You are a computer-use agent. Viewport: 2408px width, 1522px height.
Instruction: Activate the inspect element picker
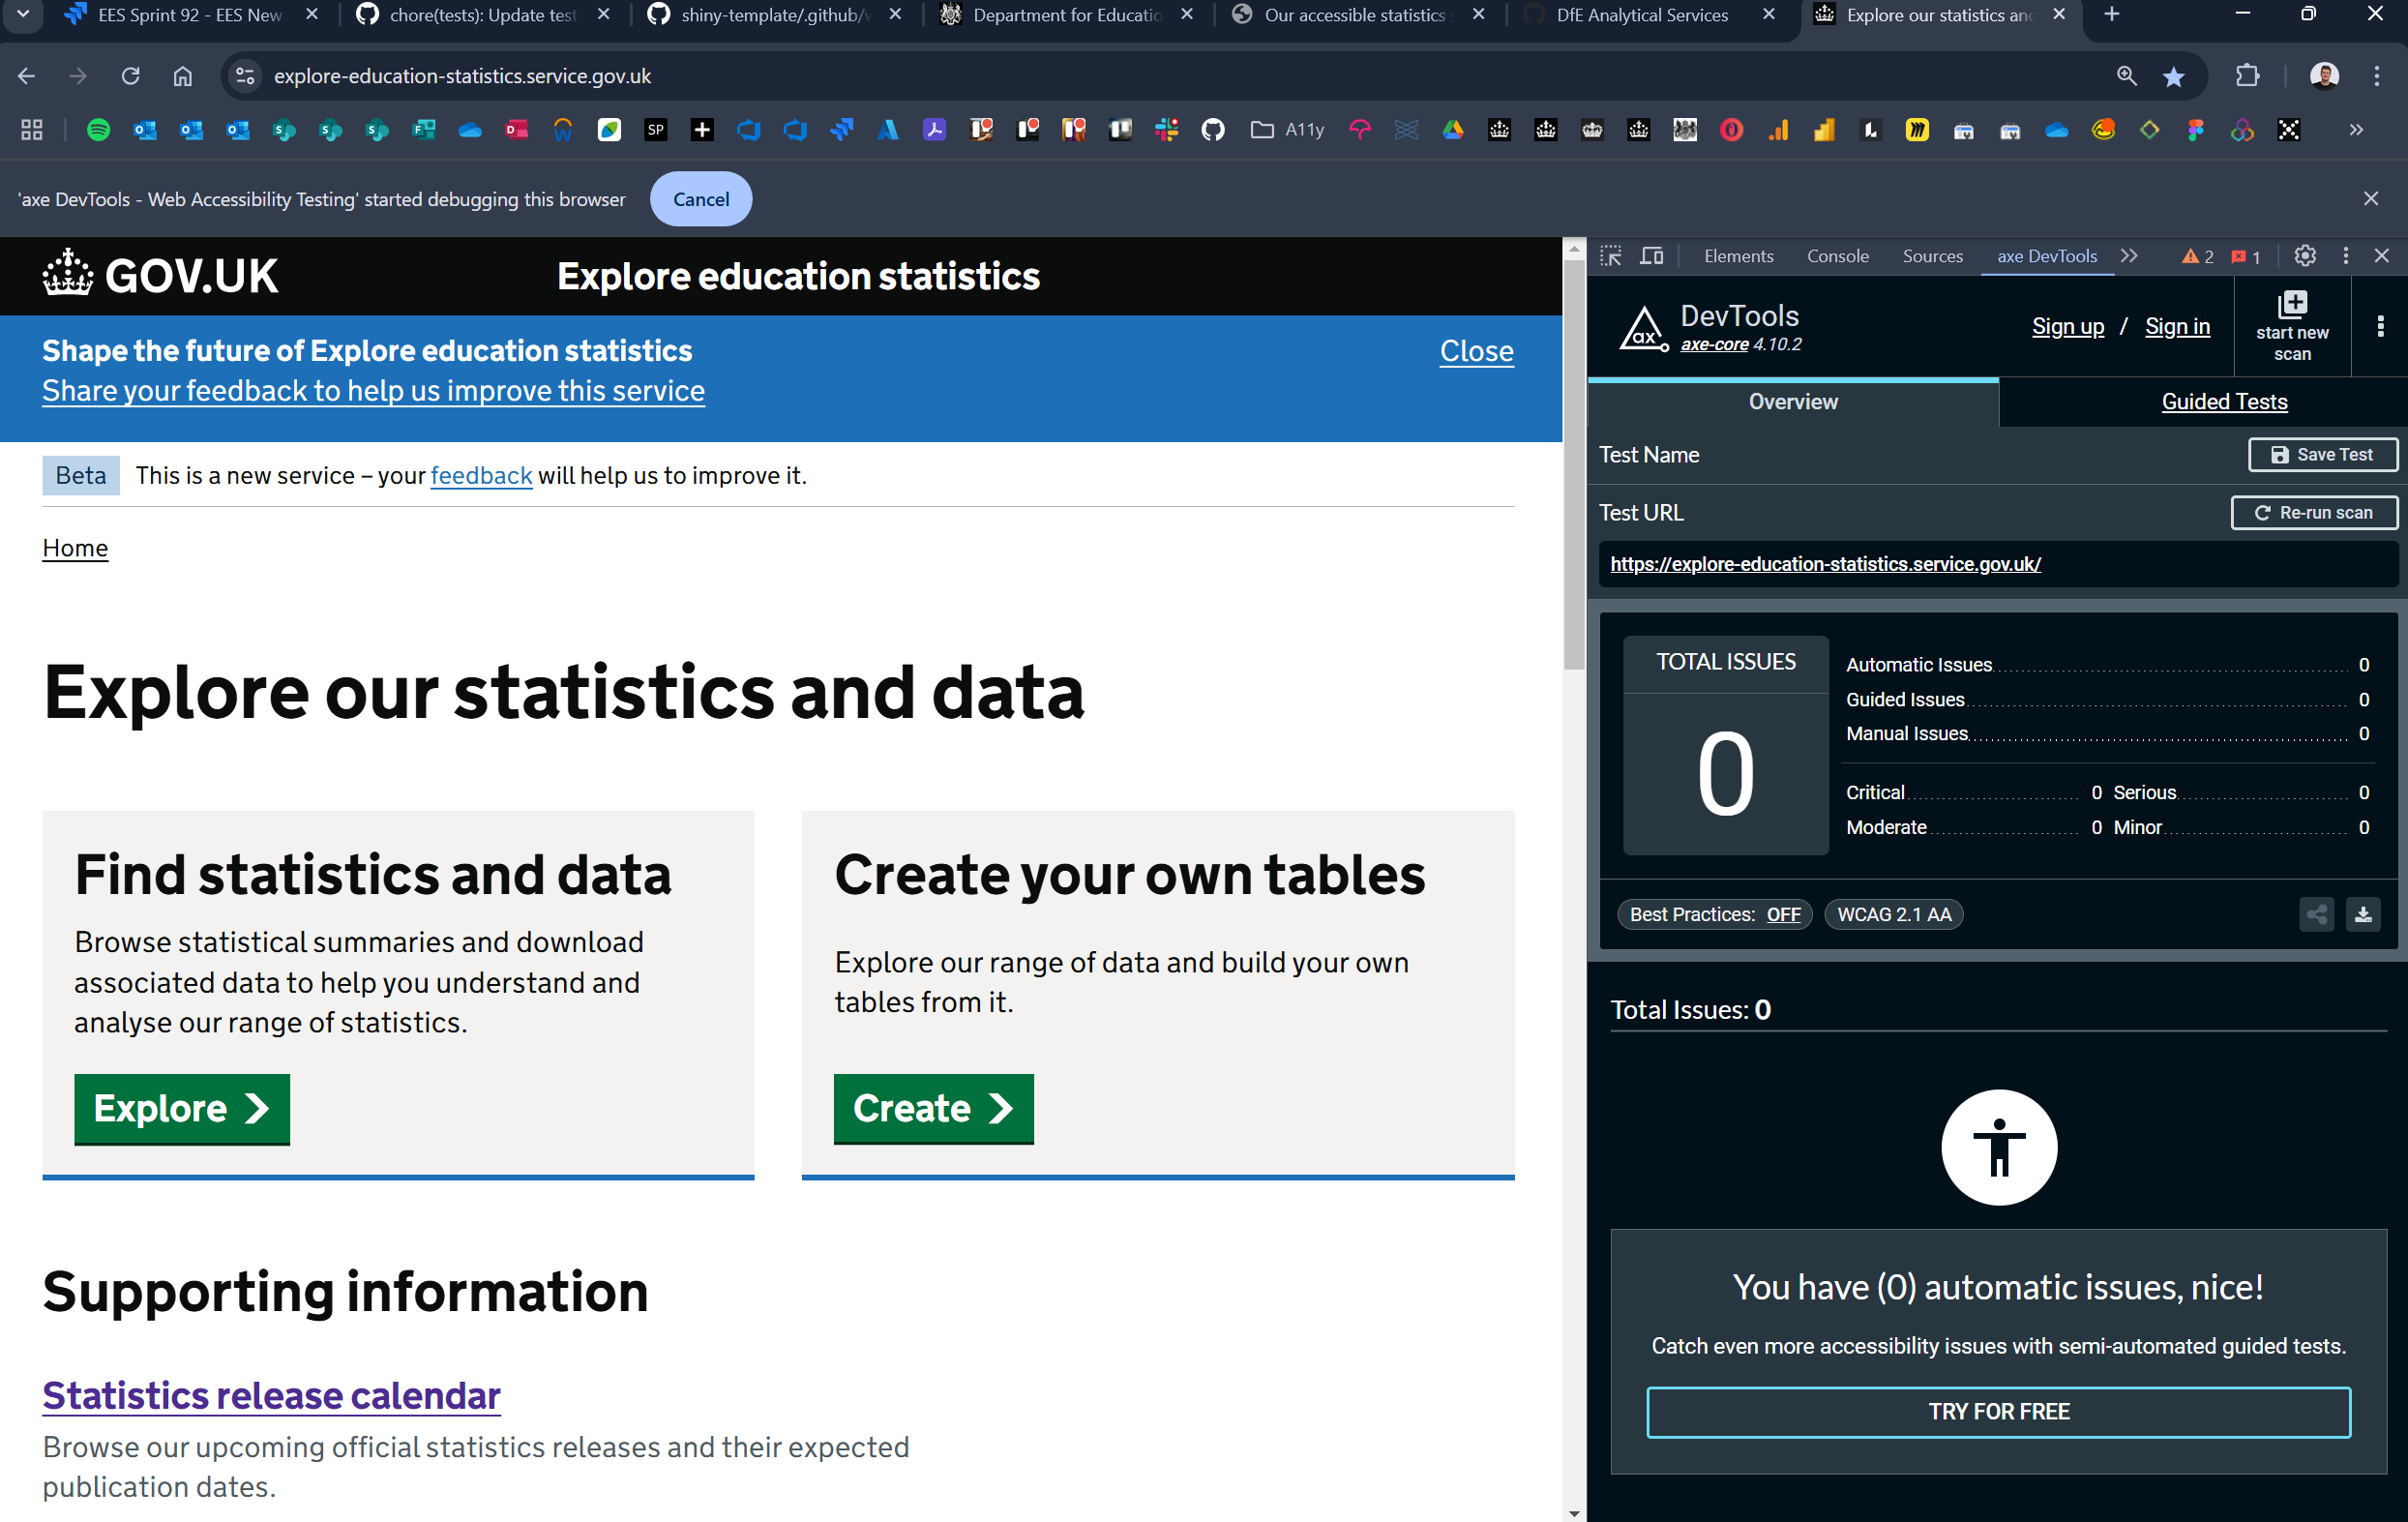pos(1610,256)
